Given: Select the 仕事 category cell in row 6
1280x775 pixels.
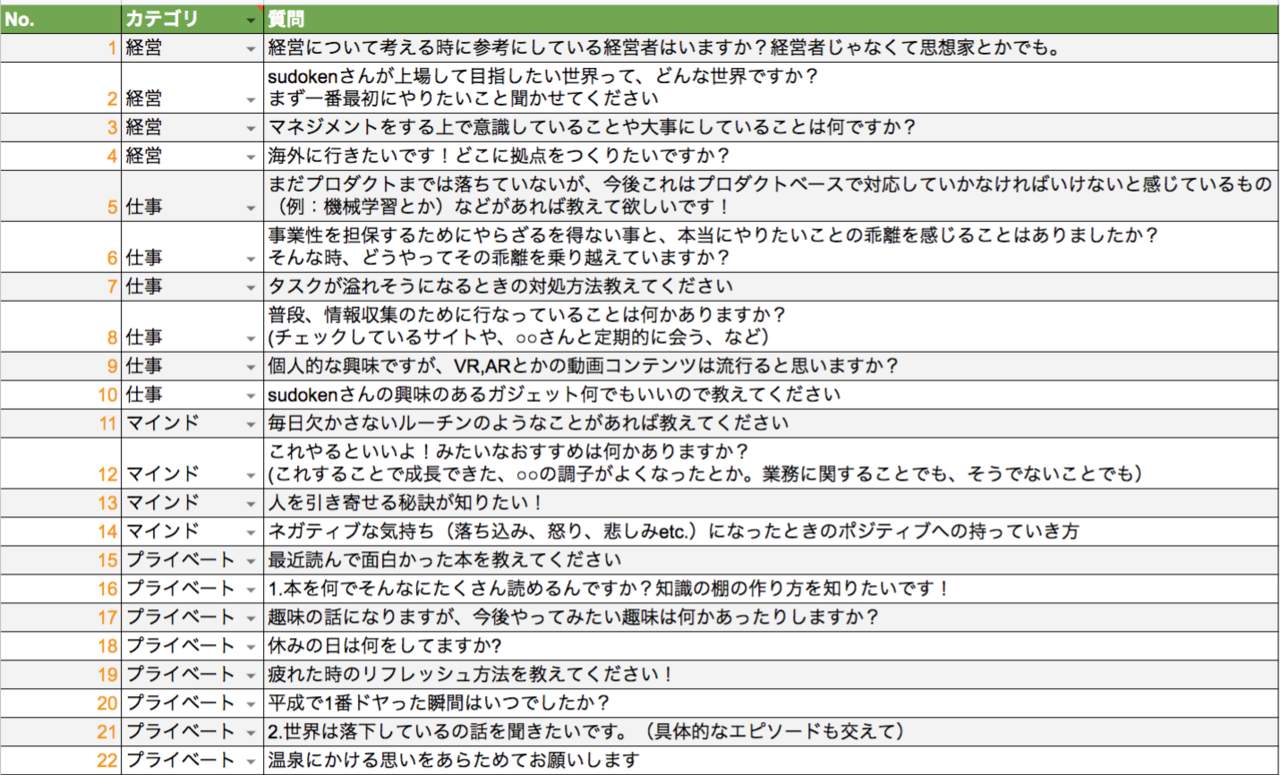Looking at the screenshot, I should pyautogui.click(x=192, y=247).
